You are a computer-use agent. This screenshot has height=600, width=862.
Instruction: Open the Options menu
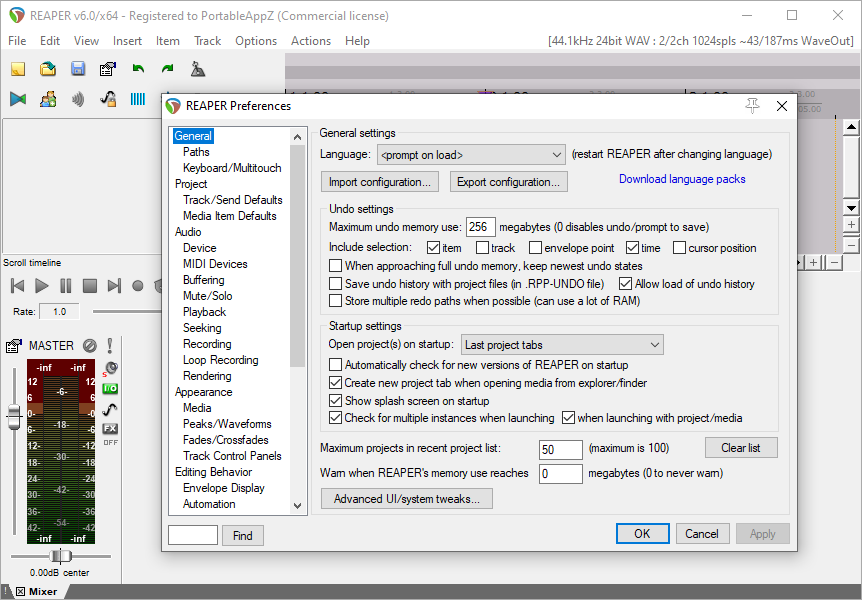[256, 41]
